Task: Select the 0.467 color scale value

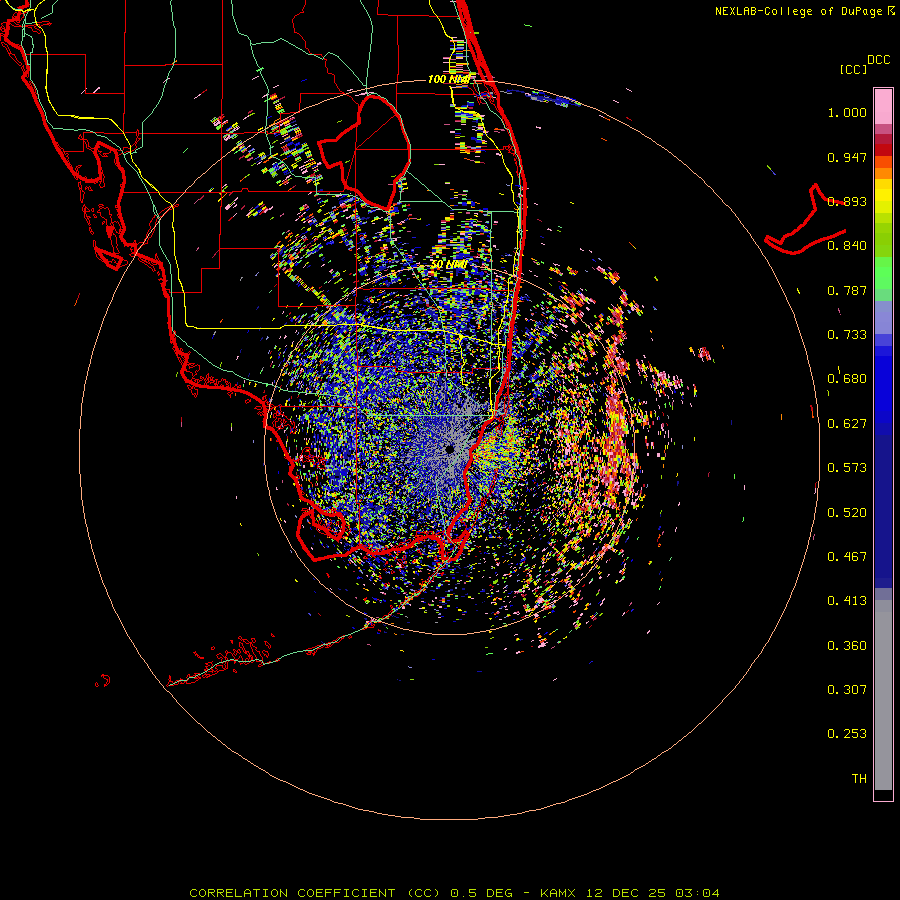Action: [x=847, y=557]
